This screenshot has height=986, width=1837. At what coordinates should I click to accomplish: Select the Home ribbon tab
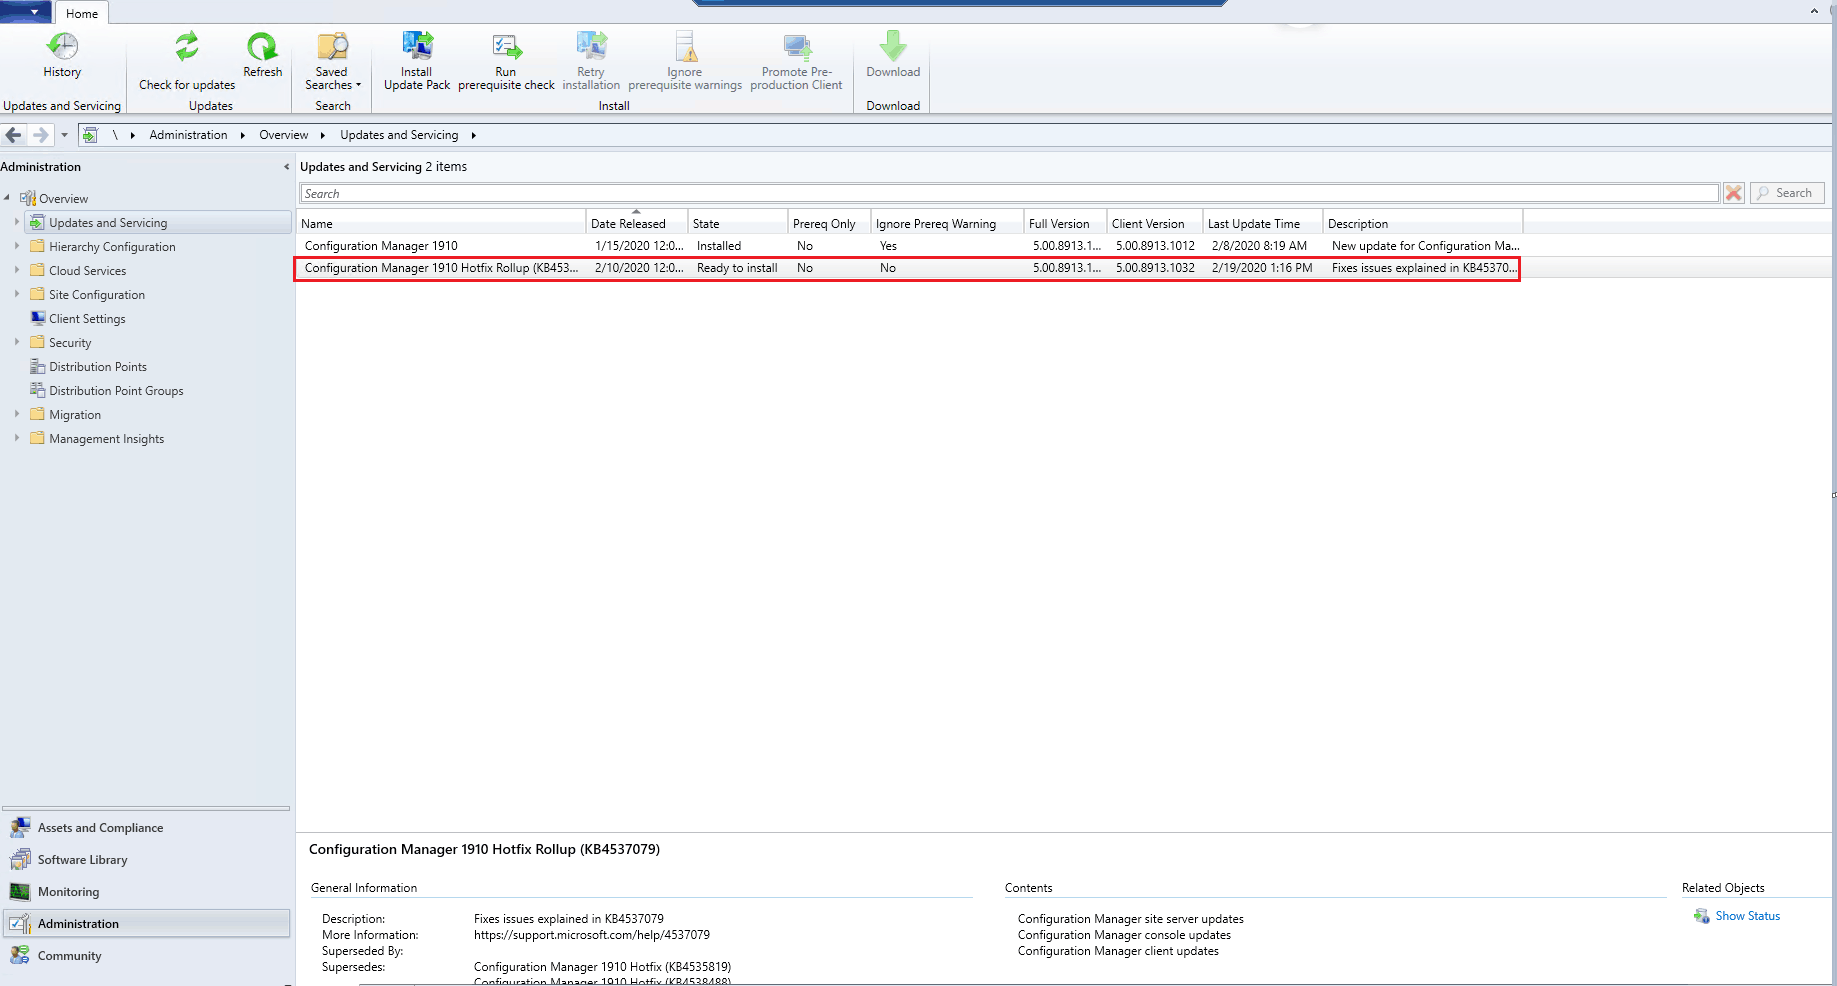click(82, 13)
